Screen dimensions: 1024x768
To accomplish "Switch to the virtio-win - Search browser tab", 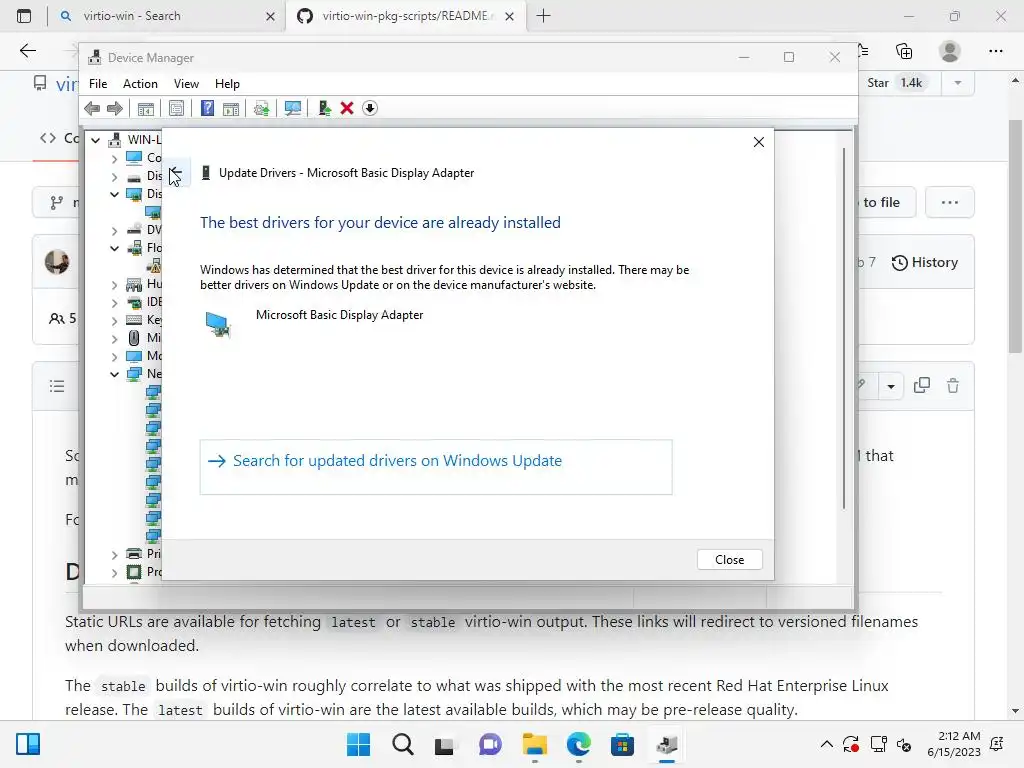I will click(x=167, y=16).
